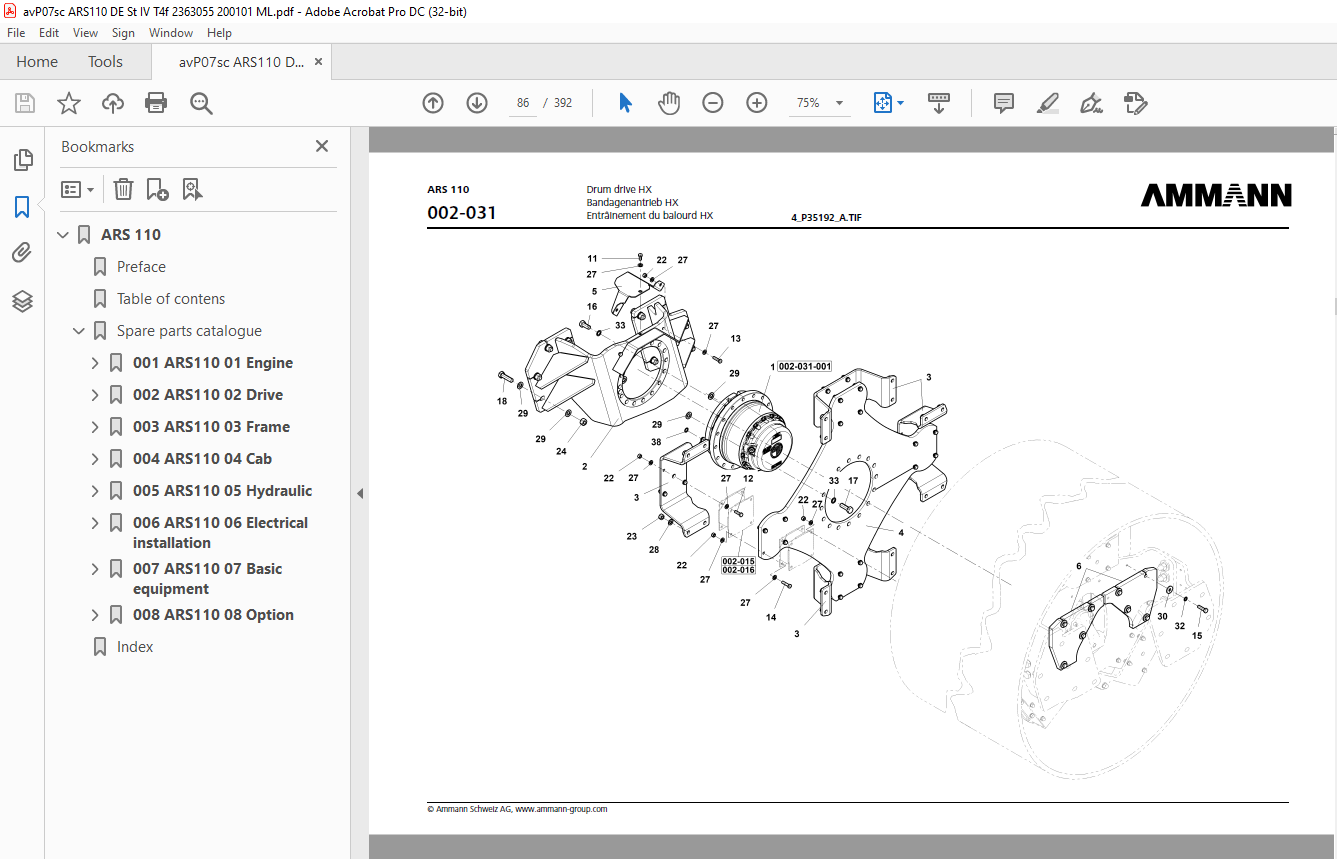Open the View menu
Screen dimensions: 1337x859
click(x=85, y=33)
